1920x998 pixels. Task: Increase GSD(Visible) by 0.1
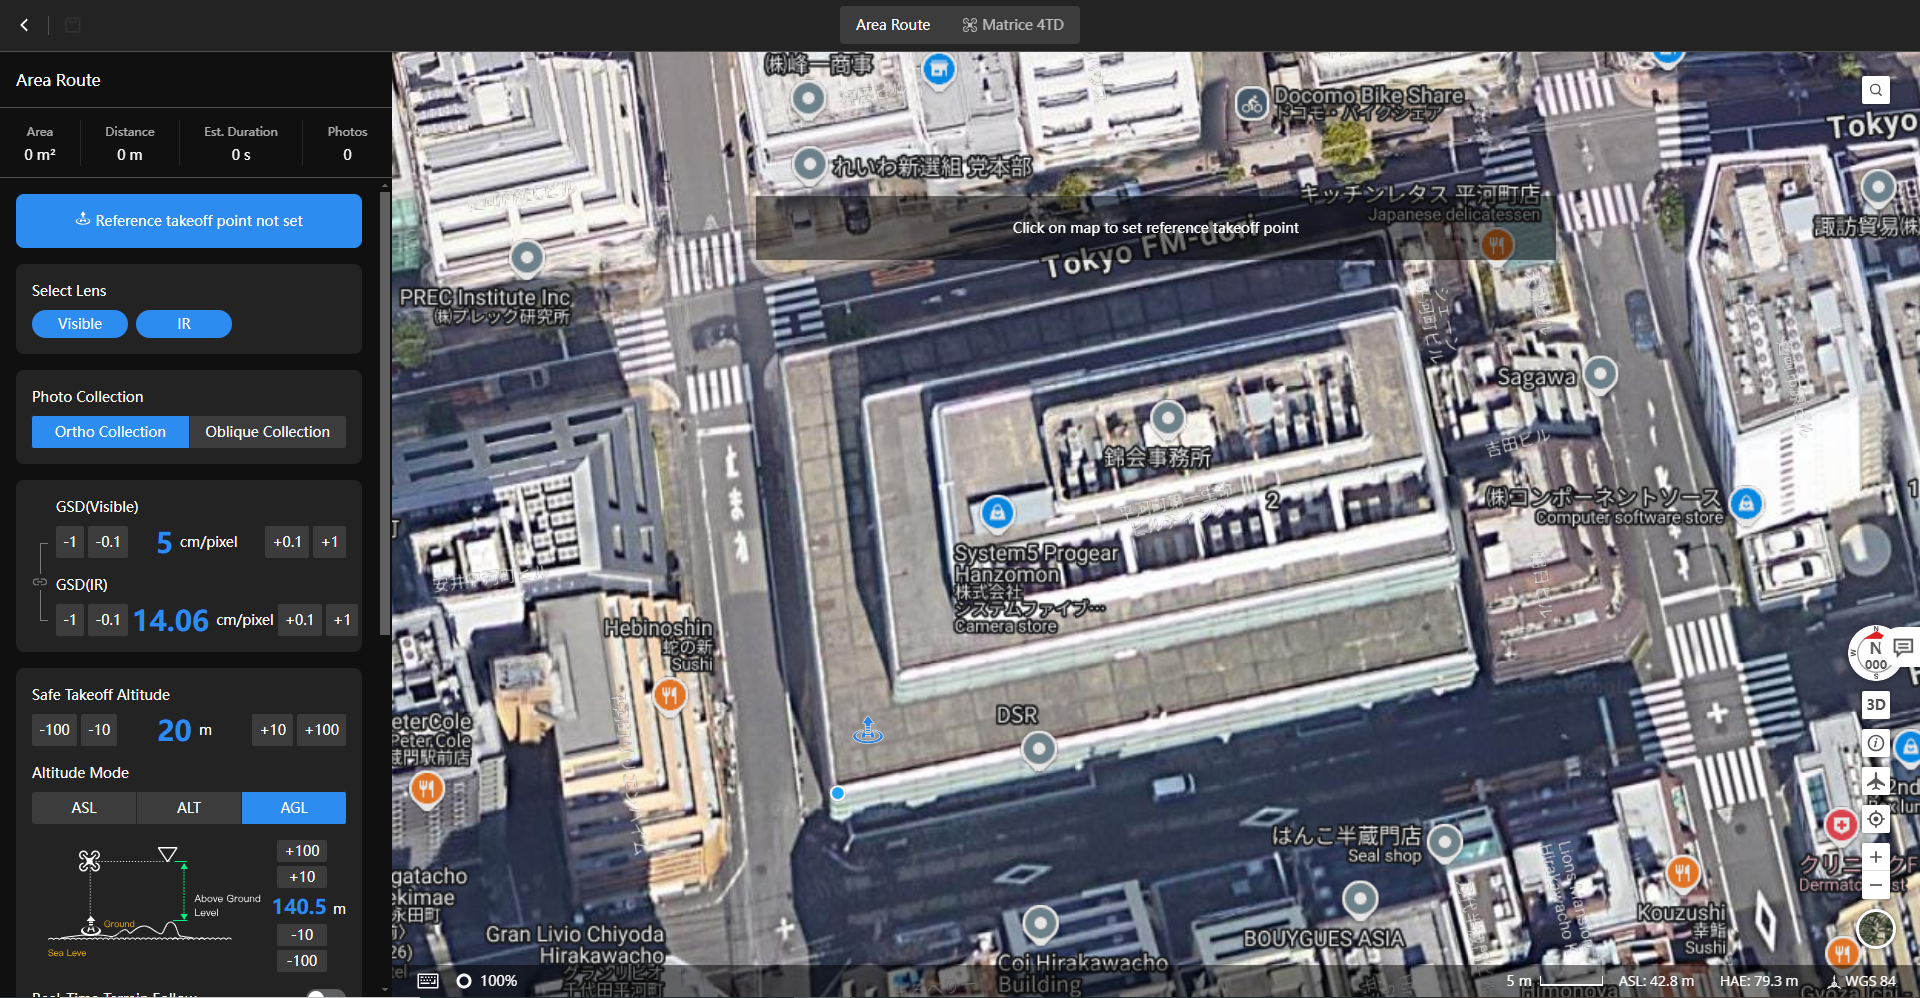click(x=287, y=542)
